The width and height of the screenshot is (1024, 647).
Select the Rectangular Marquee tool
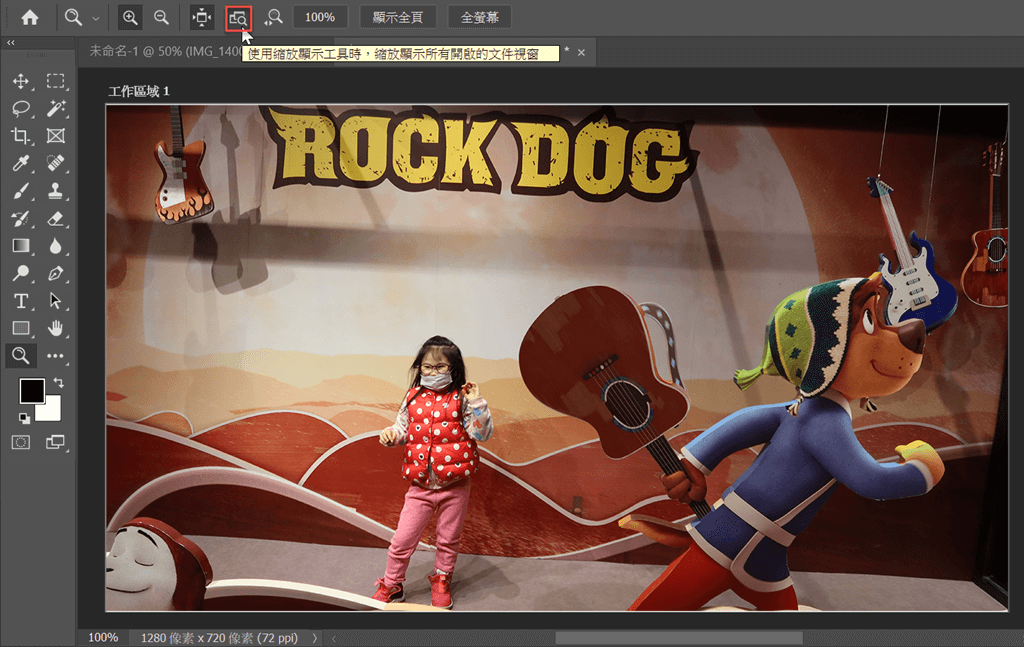pos(56,81)
